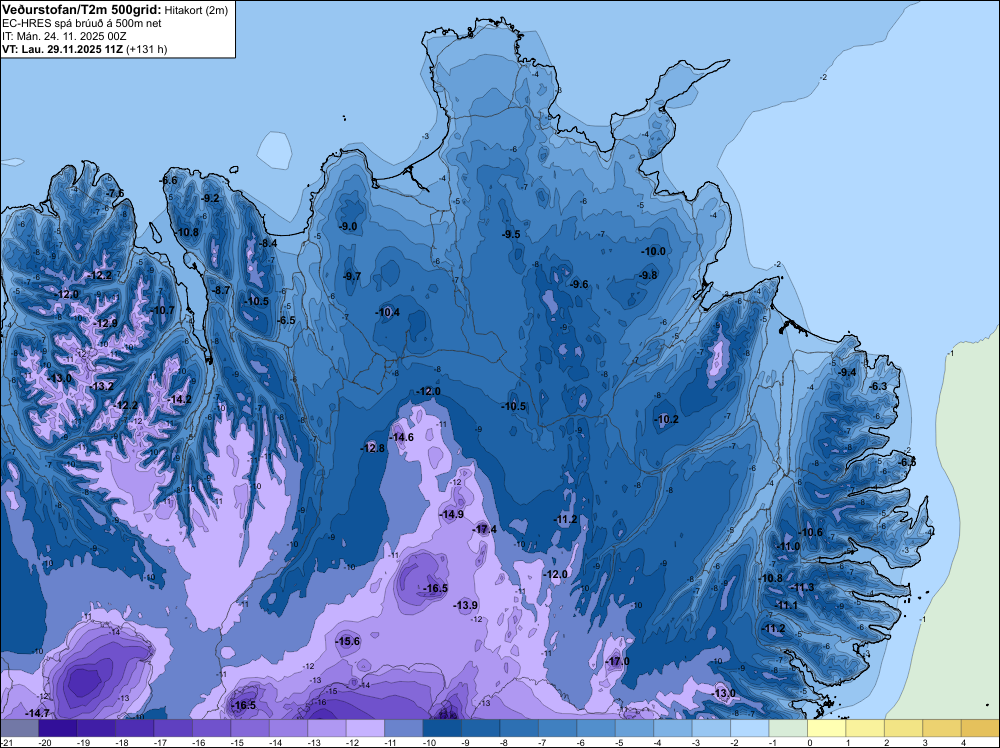This screenshot has width=1000, height=748.
Task: Select the -15 tick label on the color scale
Action: [237, 742]
